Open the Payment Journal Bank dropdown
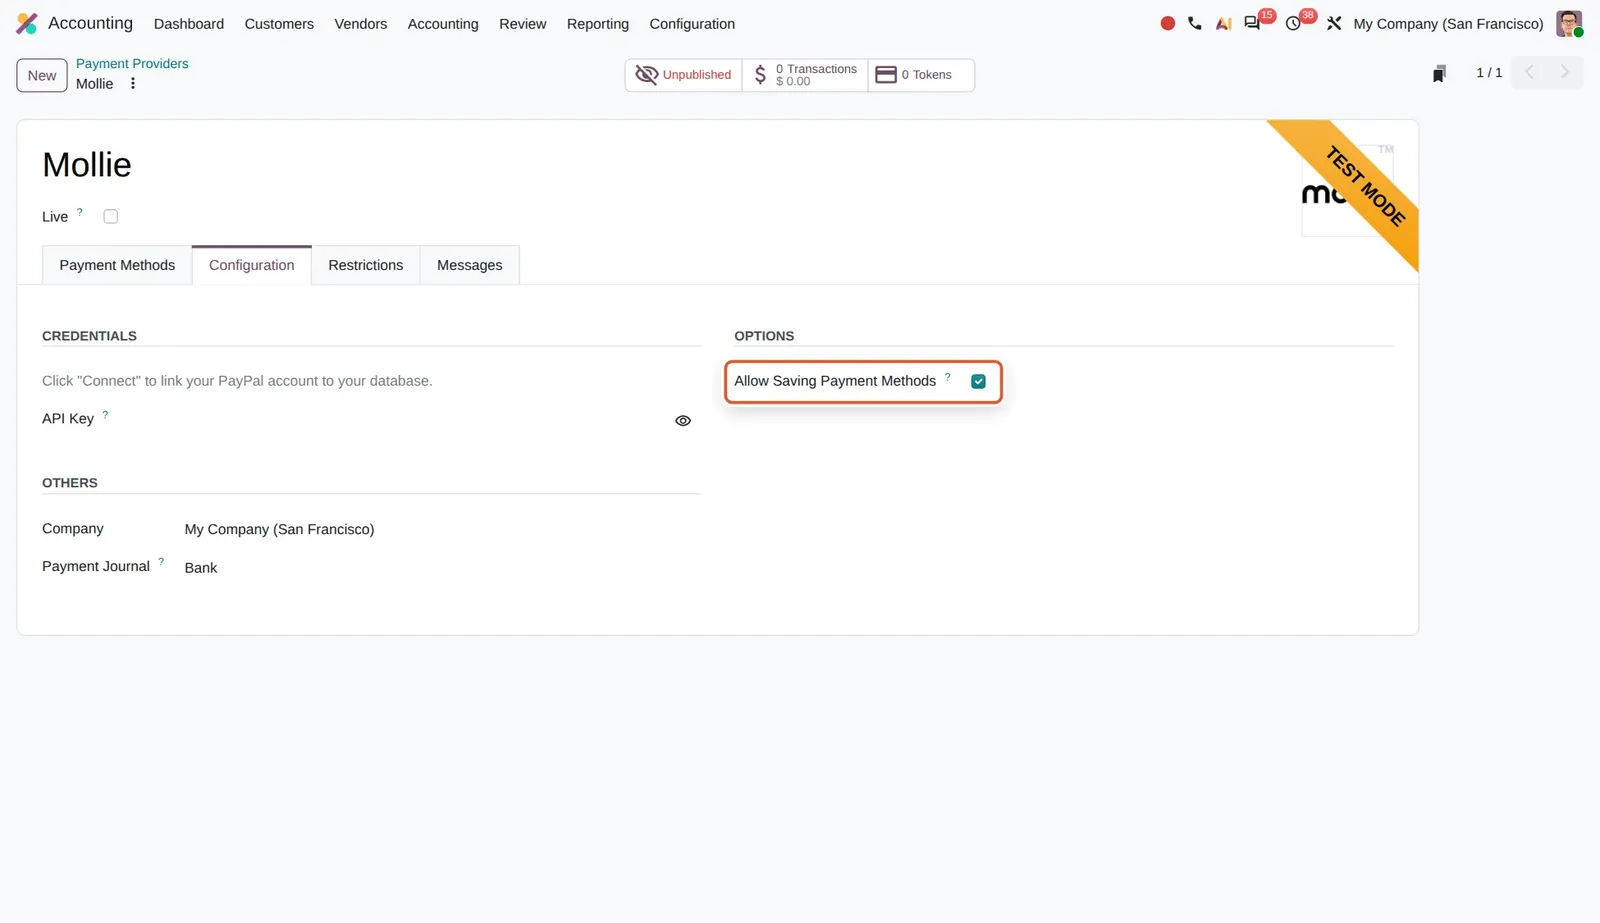Image resolution: width=1600 pixels, height=923 pixels. coord(442,567)
